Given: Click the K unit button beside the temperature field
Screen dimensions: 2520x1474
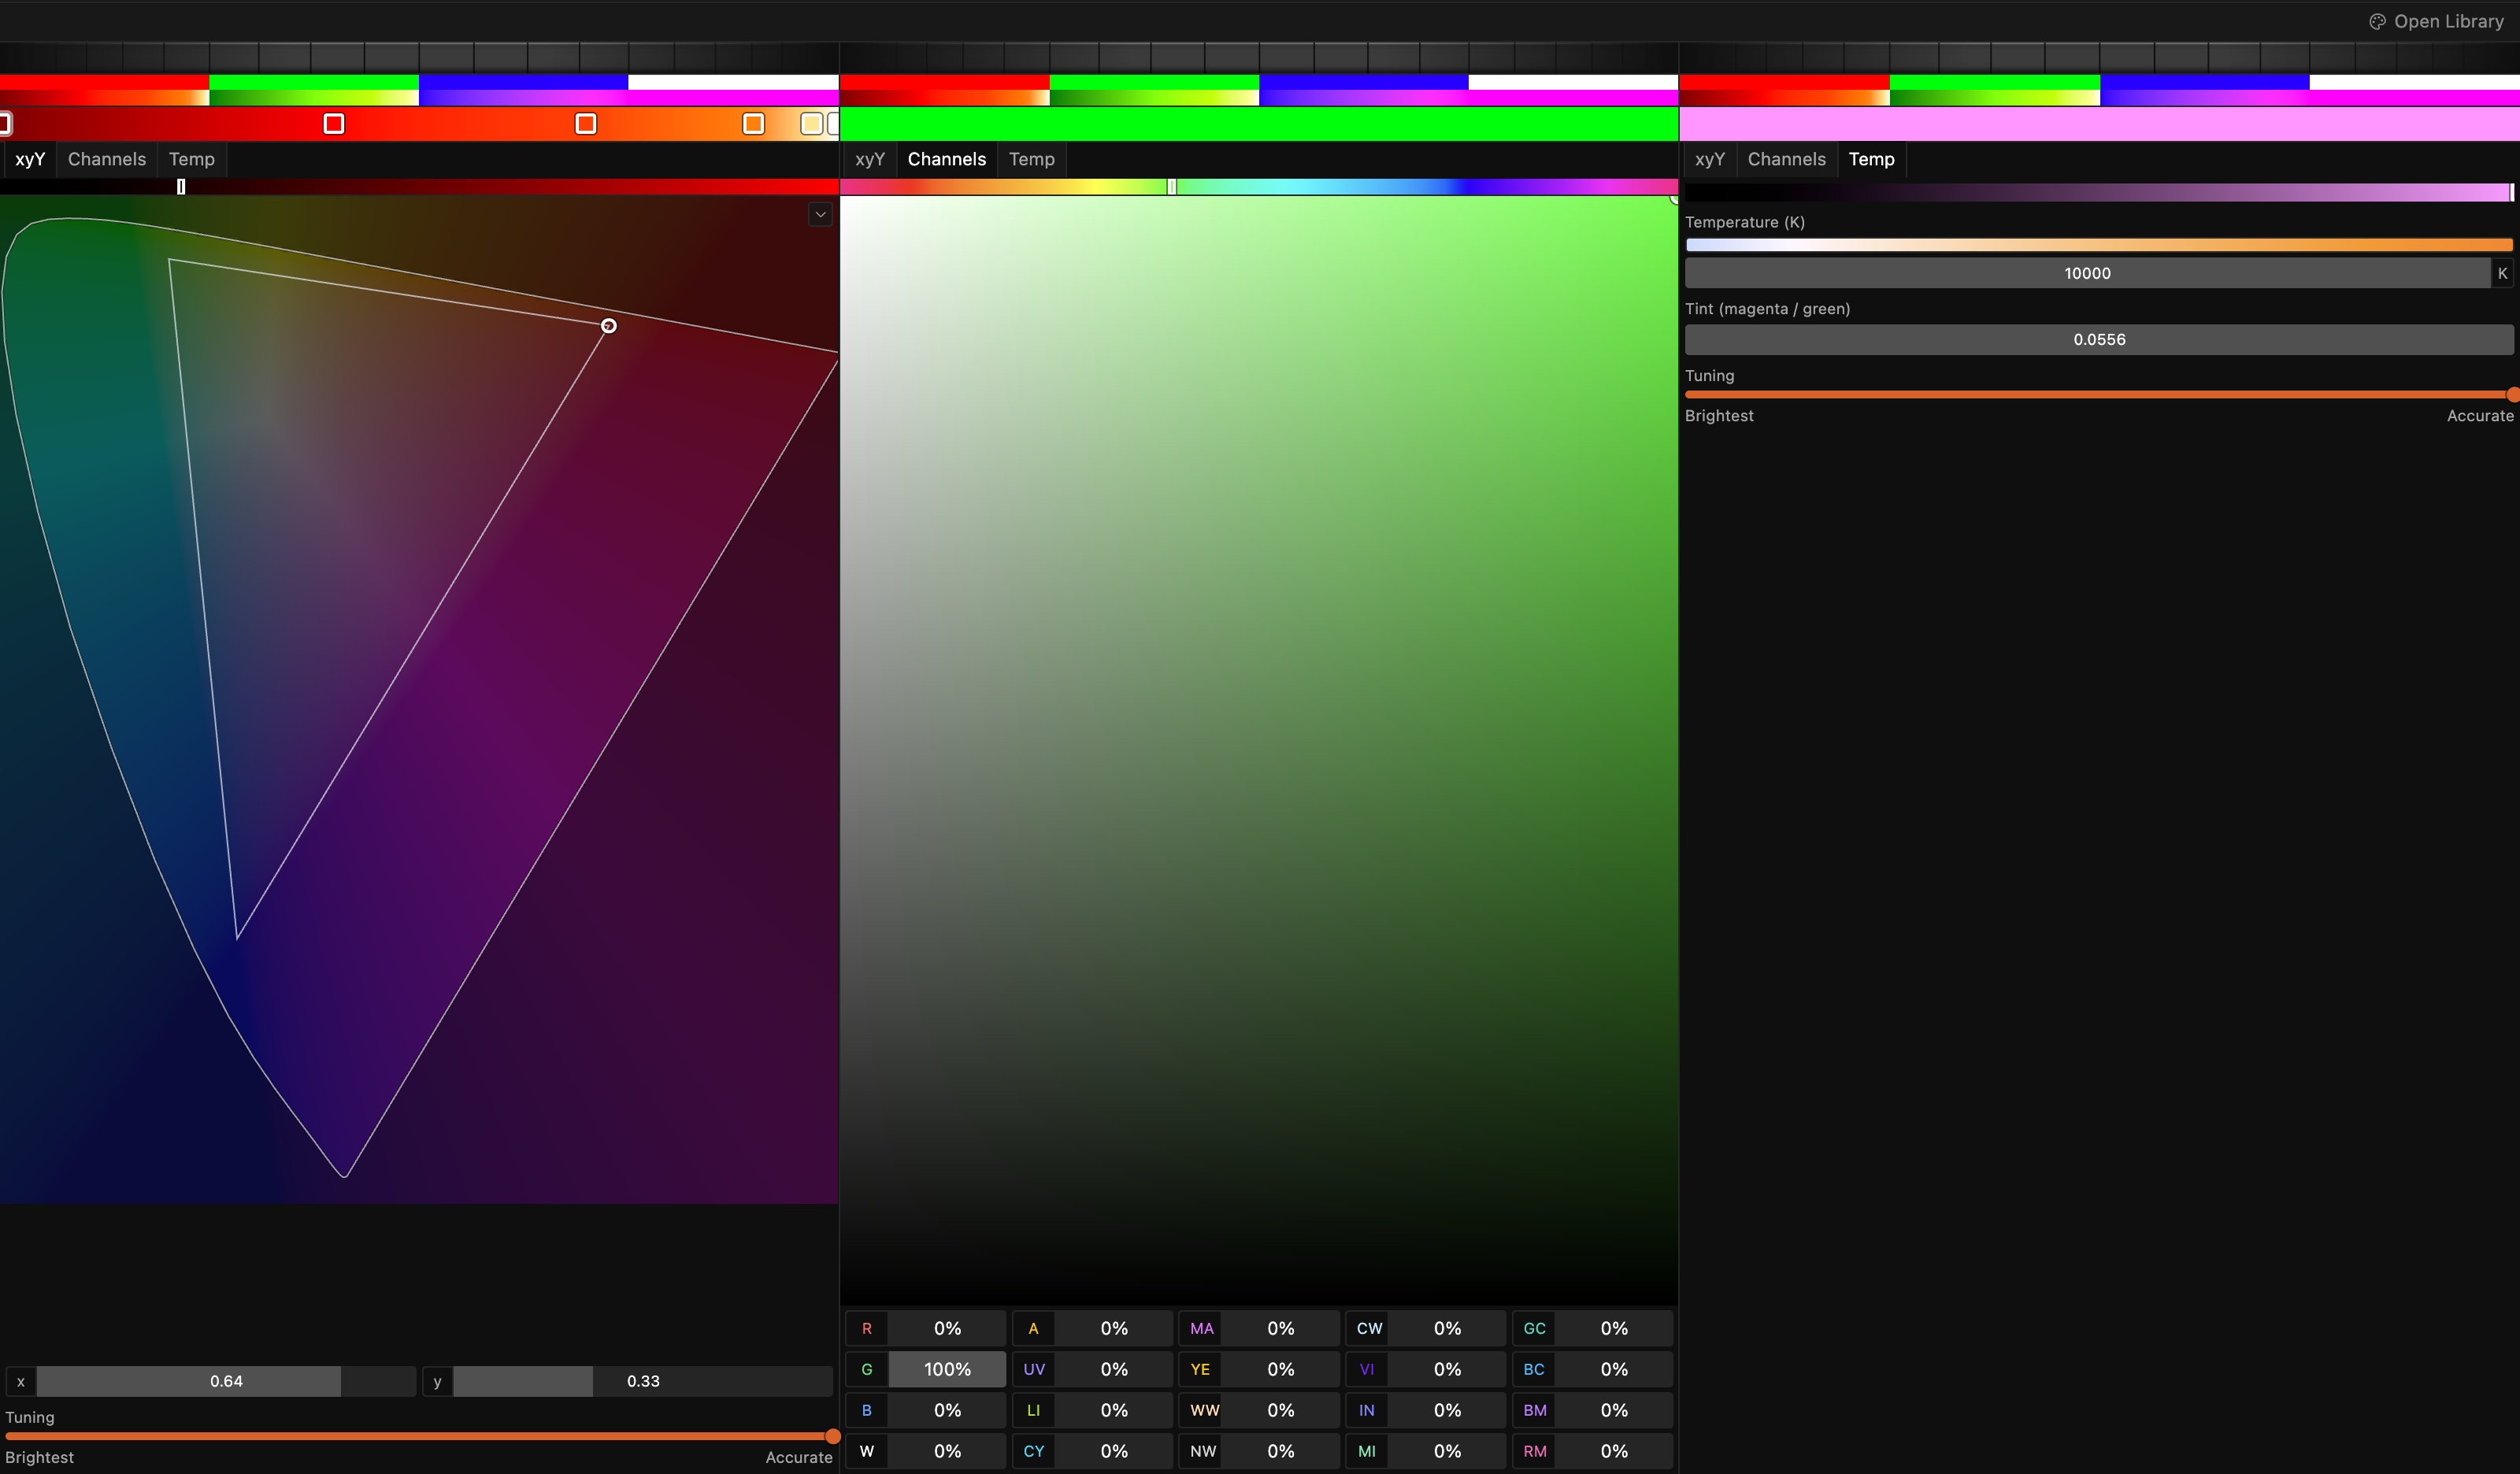Looking at the screenshot, I should coord(2502,273).
